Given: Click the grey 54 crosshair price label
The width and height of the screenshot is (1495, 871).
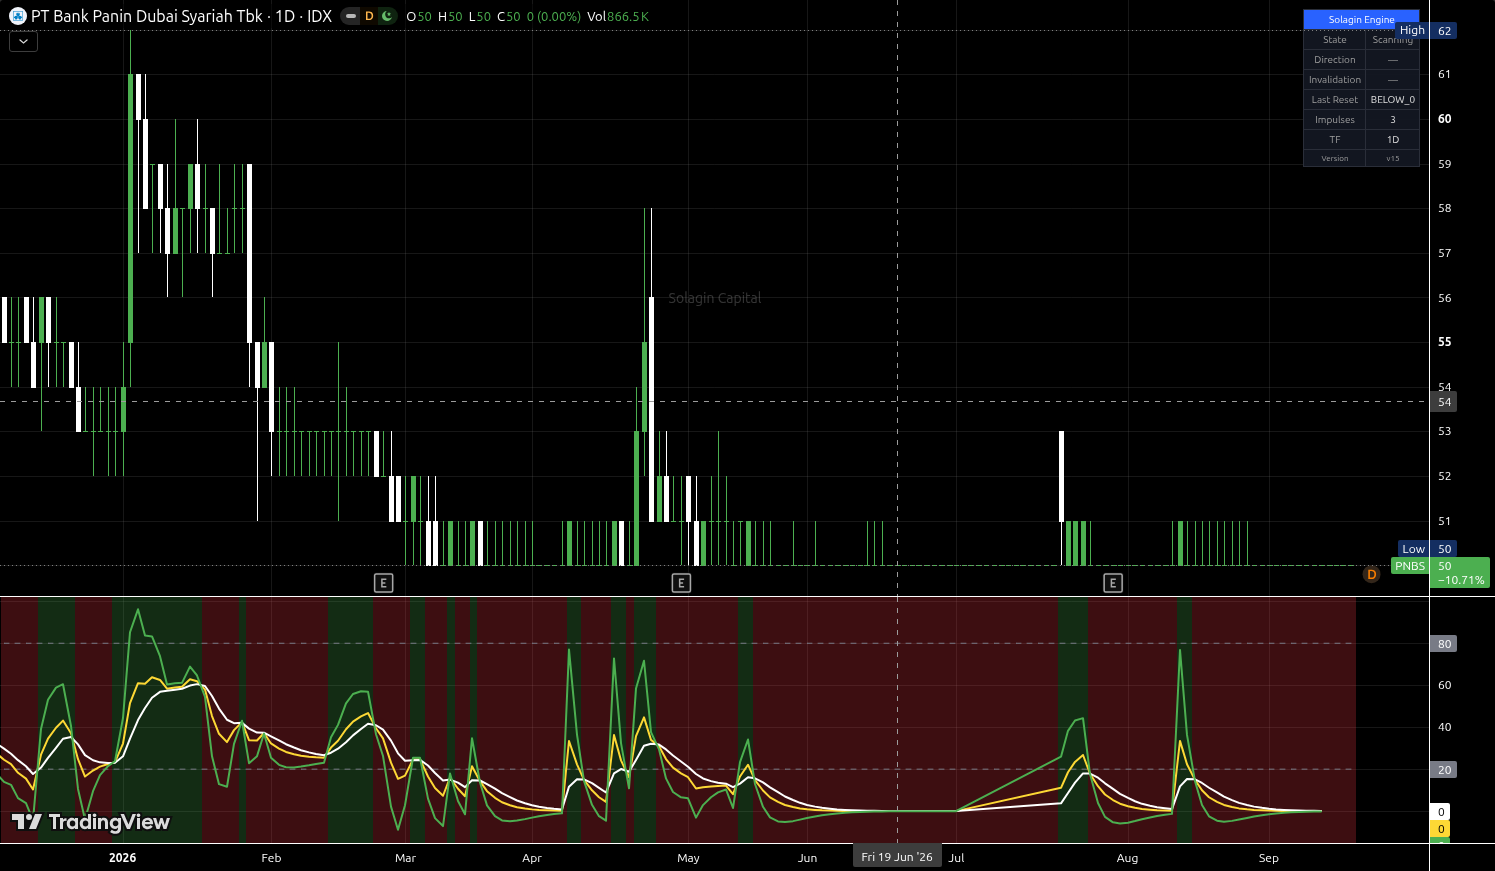Looking at the screenshot, I should click(x=1444, y=402).
